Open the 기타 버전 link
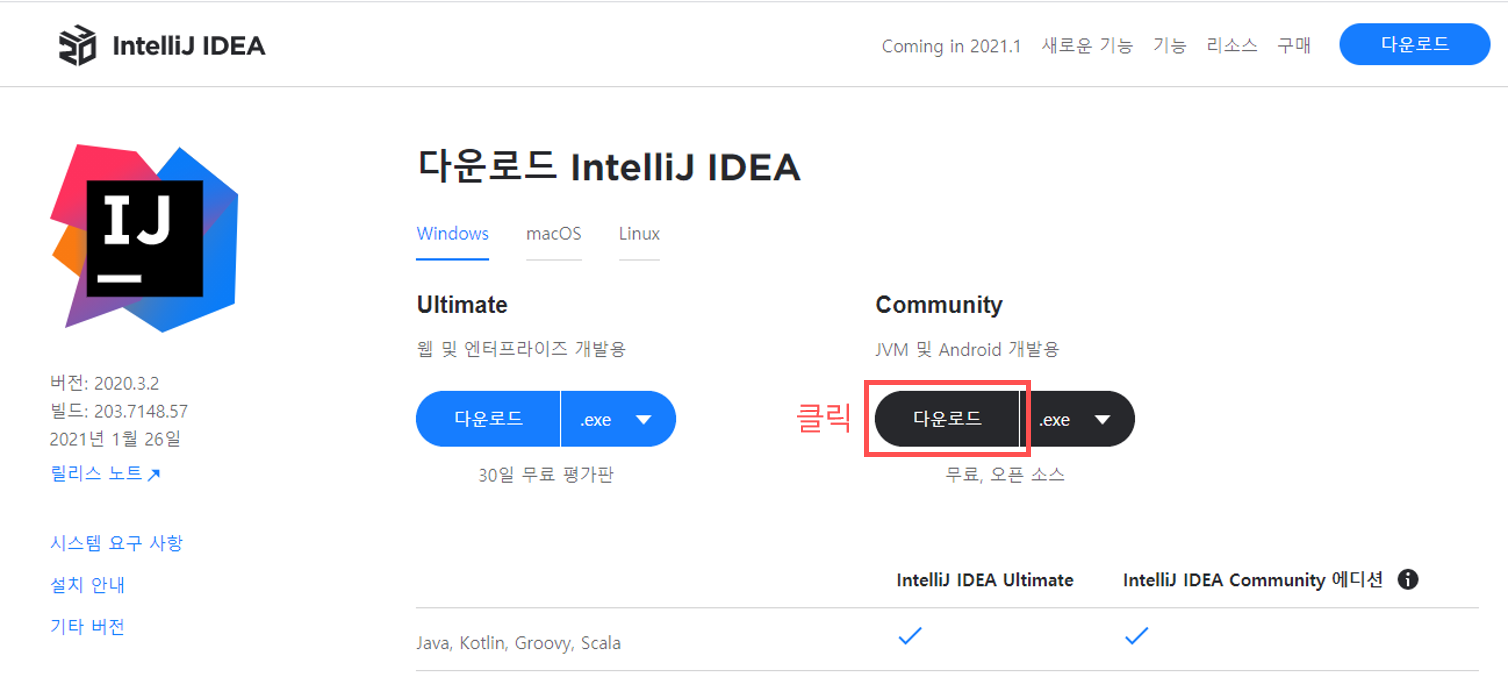The width and height of the screenshot is (1508, 677). pos(87,627)
